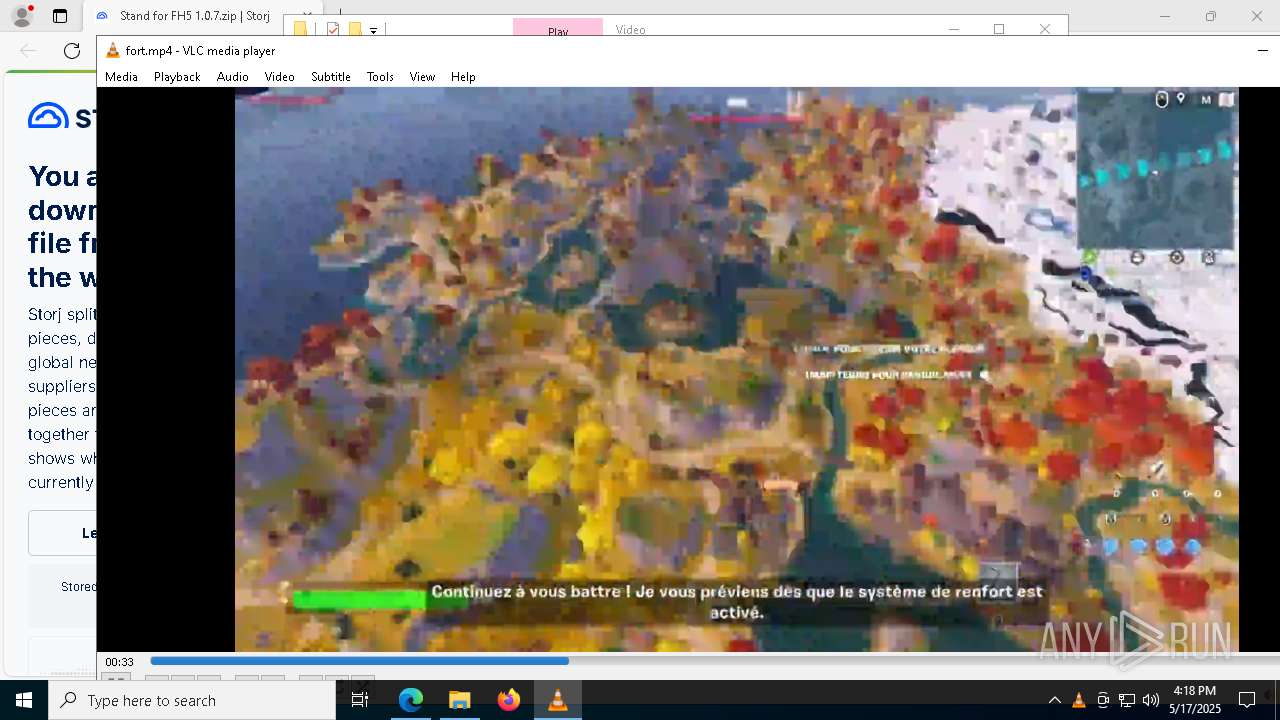The width and height of the screenshot is (1280, 720).
Task: Open Edge tab actions menu icon
Action: [60, 16]
